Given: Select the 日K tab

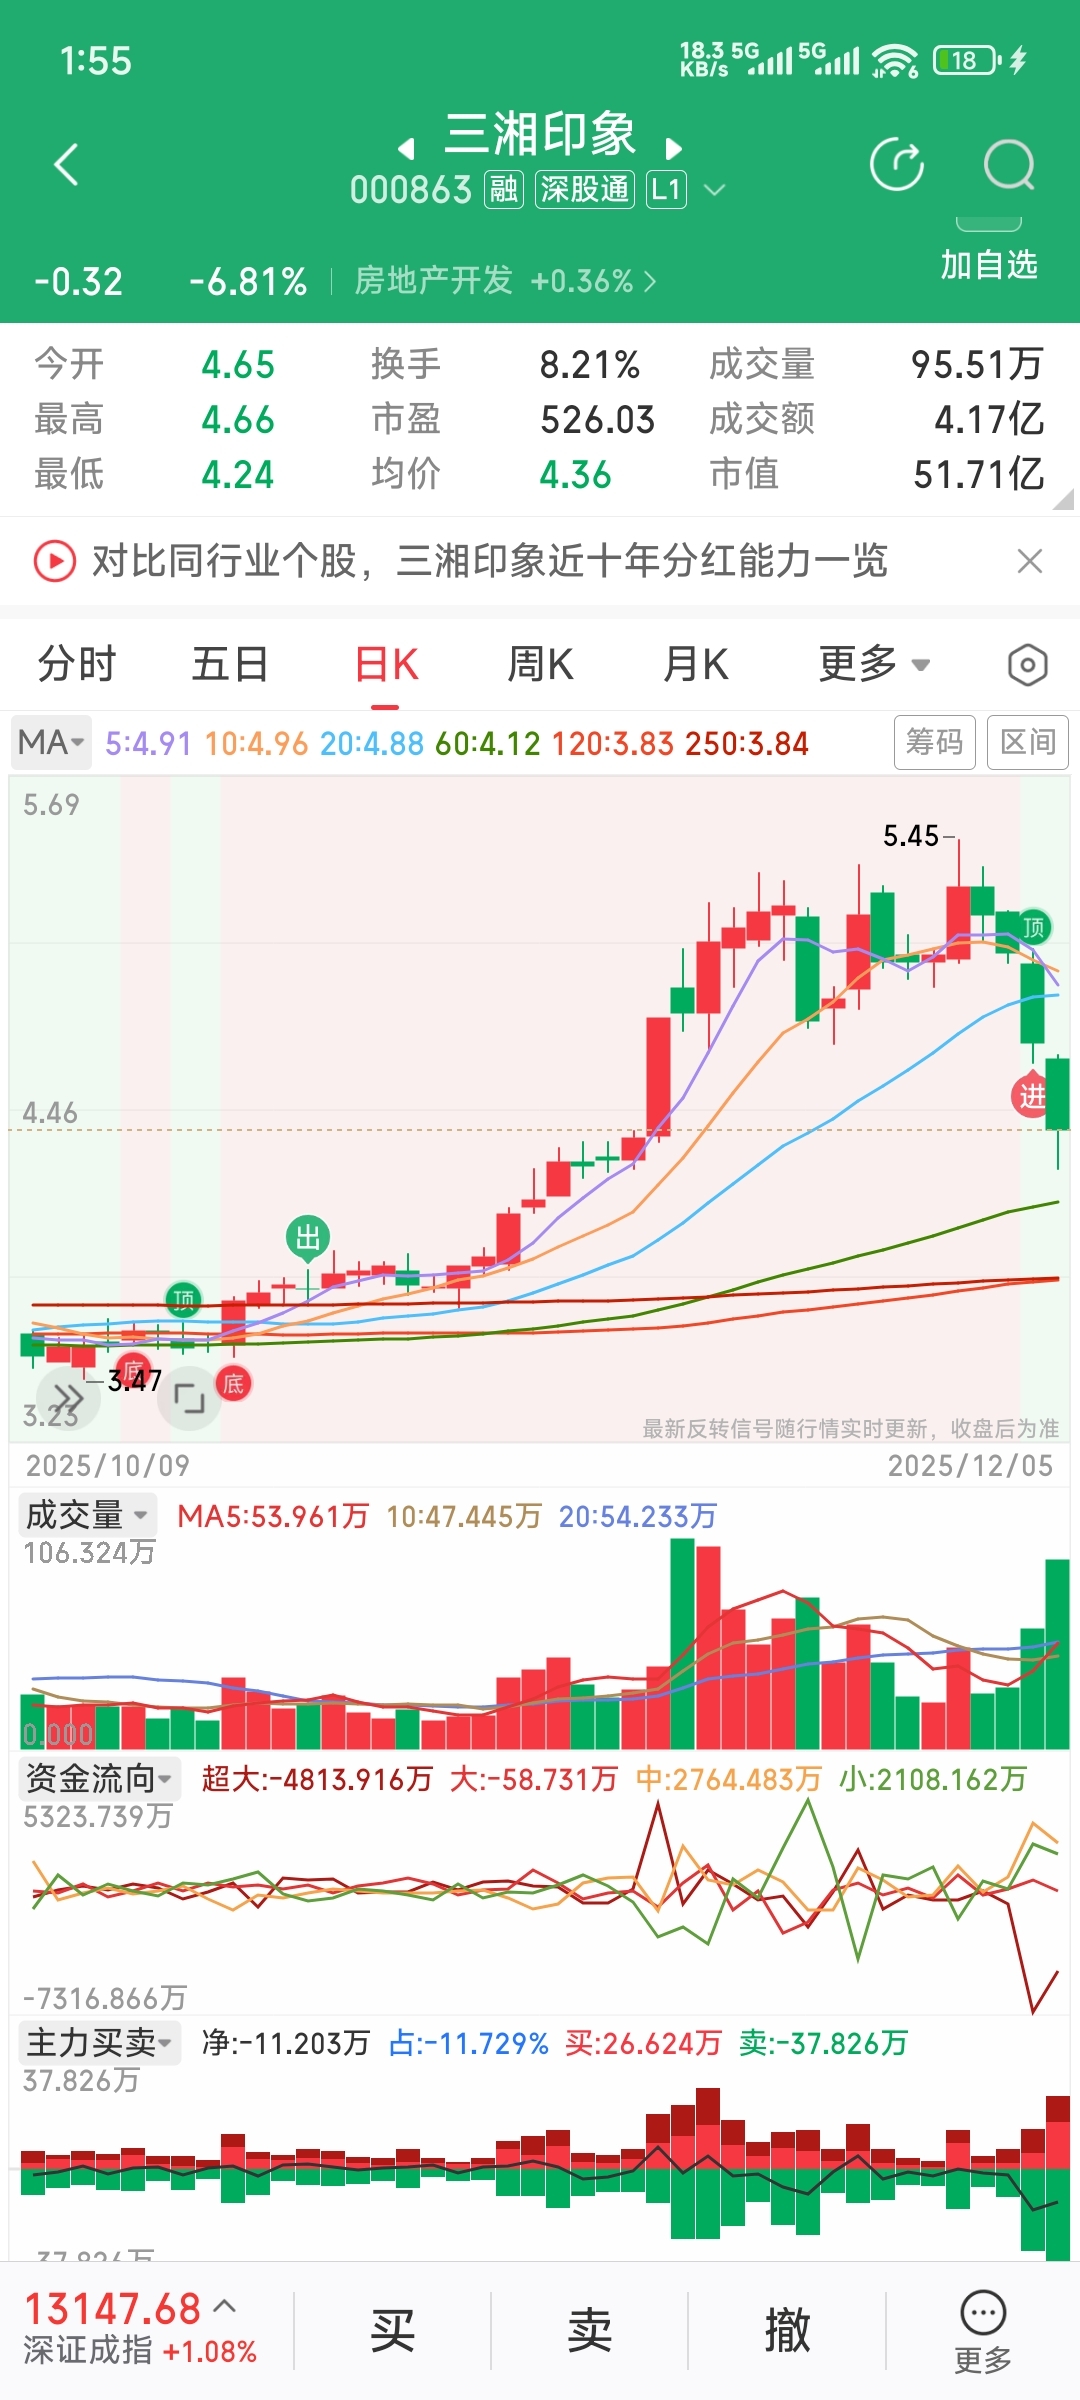Looking at the screenshot, I should coord(386,664).
